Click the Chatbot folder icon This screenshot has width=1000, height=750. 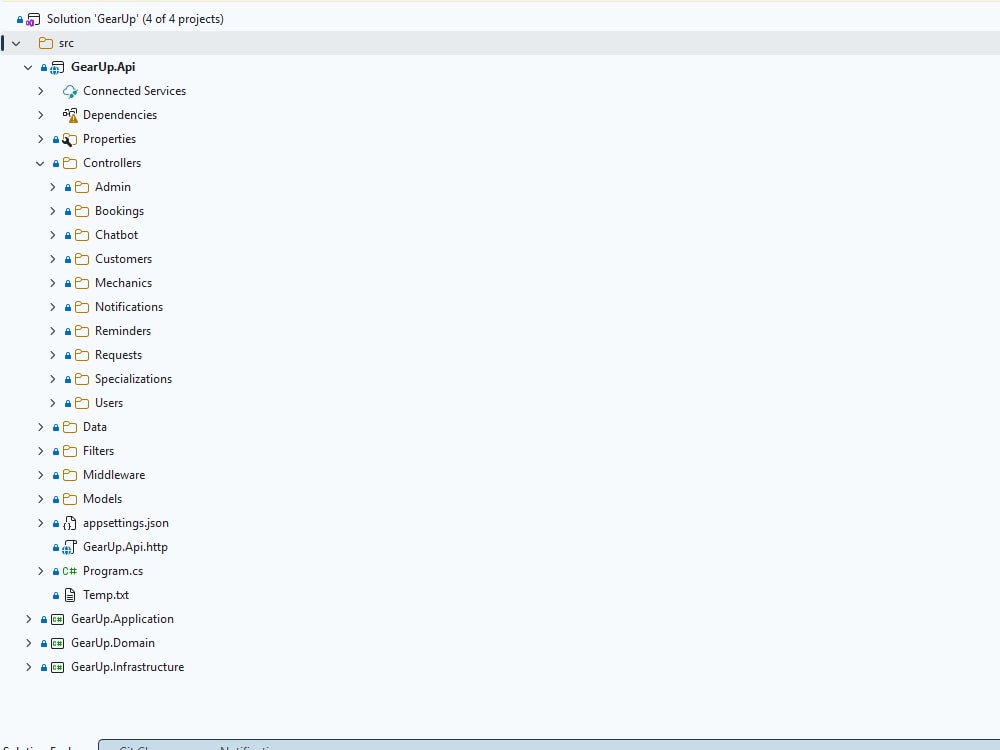(82, 235)
